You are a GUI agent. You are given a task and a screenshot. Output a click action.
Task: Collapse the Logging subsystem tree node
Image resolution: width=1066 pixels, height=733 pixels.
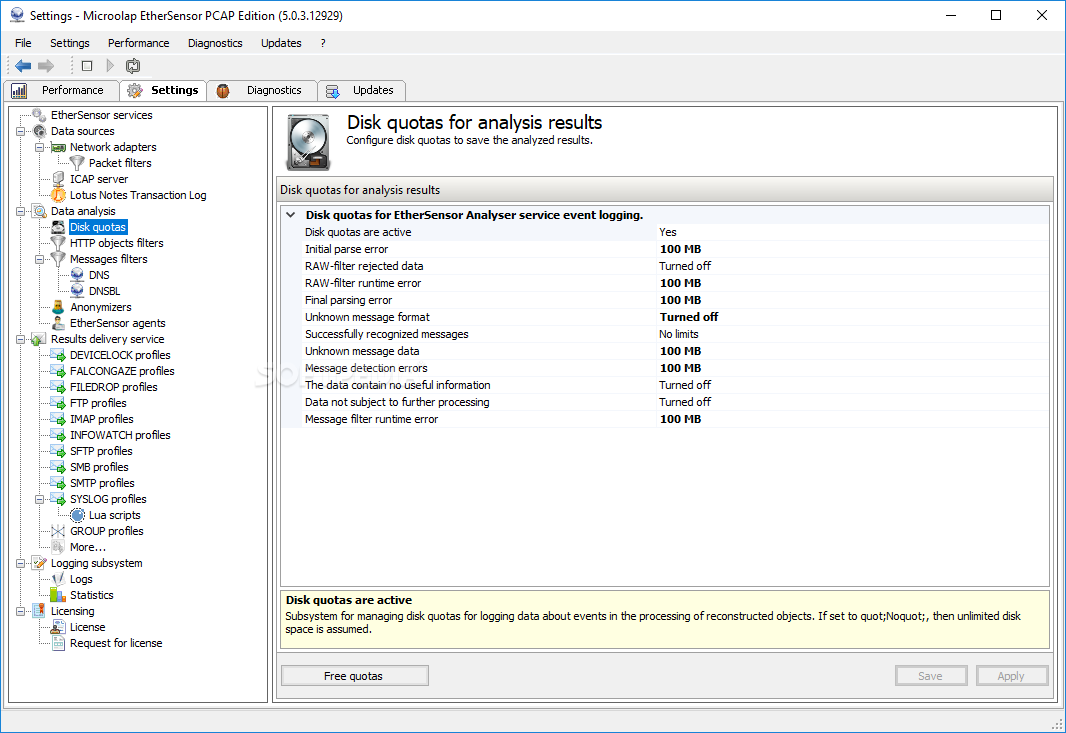(20, 563)
